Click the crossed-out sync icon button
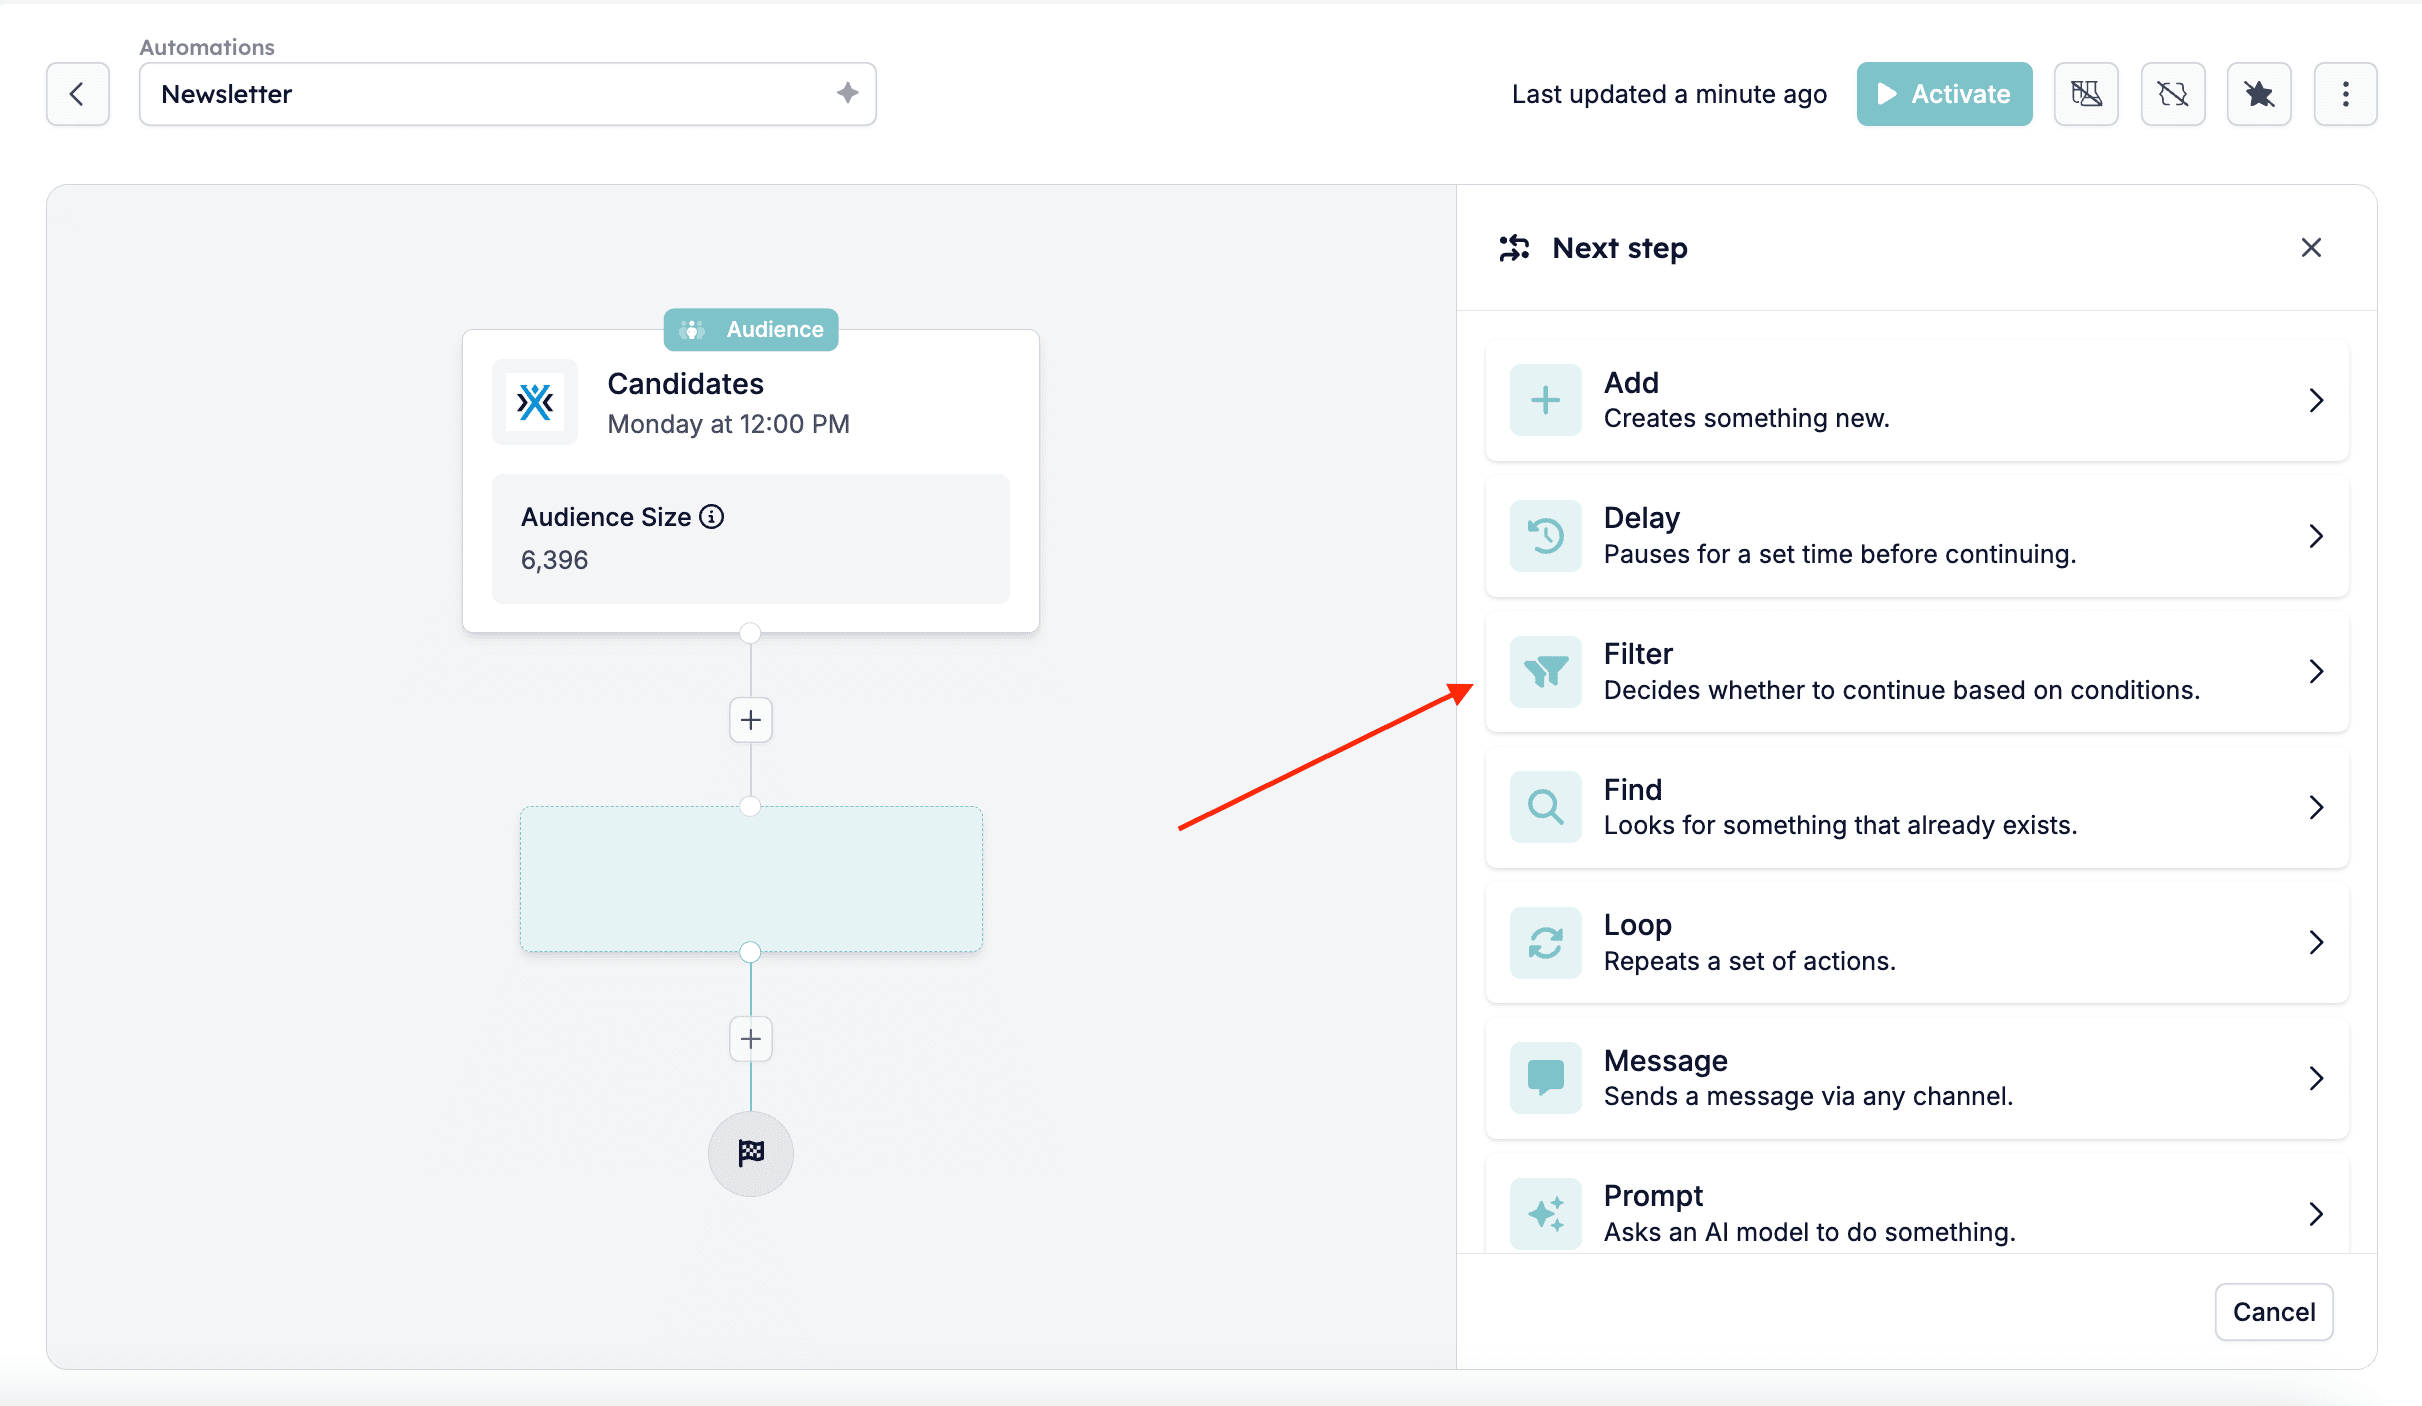Screen dimensions: 2422x1406 tap(2173, 94)
